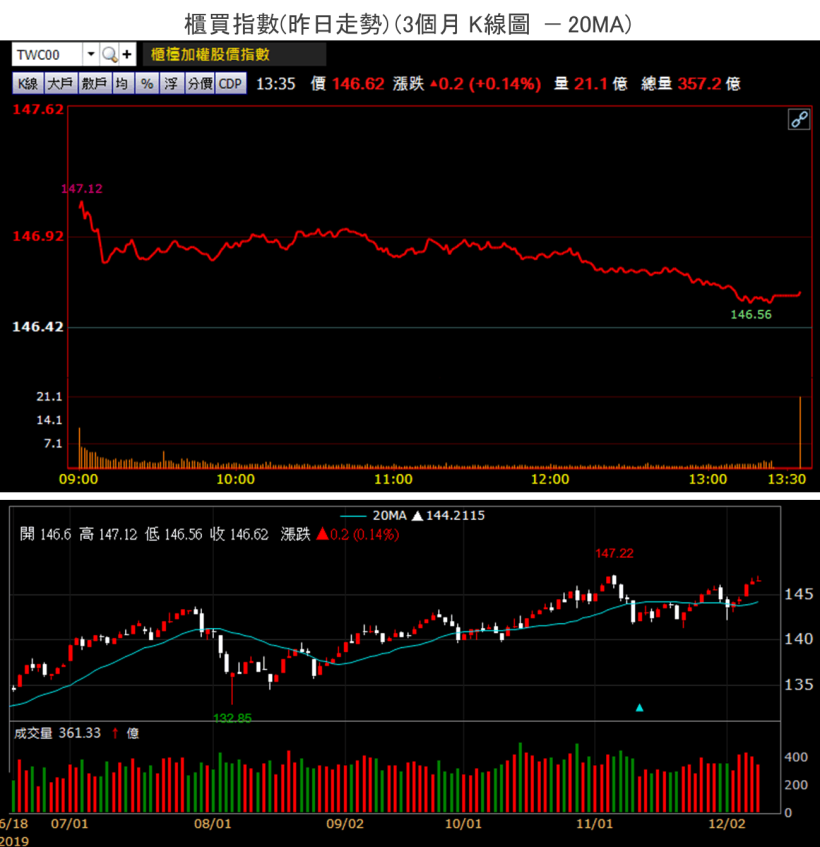Click the 13:30 time axis label

coord(787,479)
